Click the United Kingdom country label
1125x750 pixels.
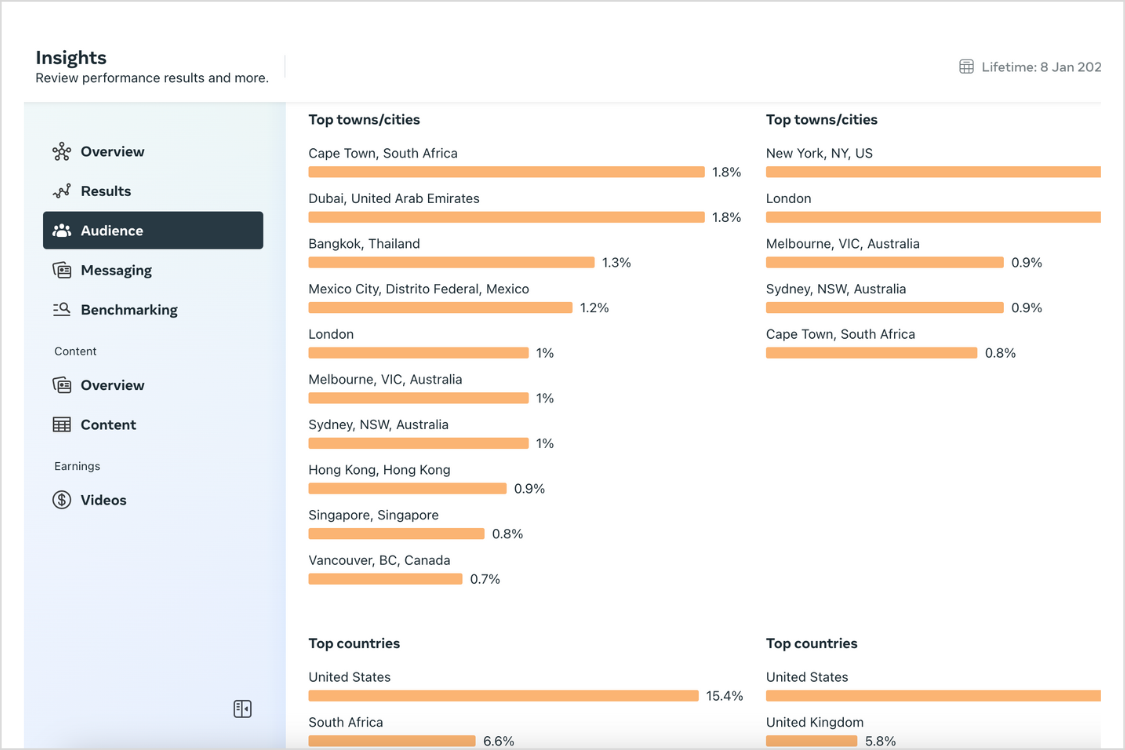click(x=815, y=722)
